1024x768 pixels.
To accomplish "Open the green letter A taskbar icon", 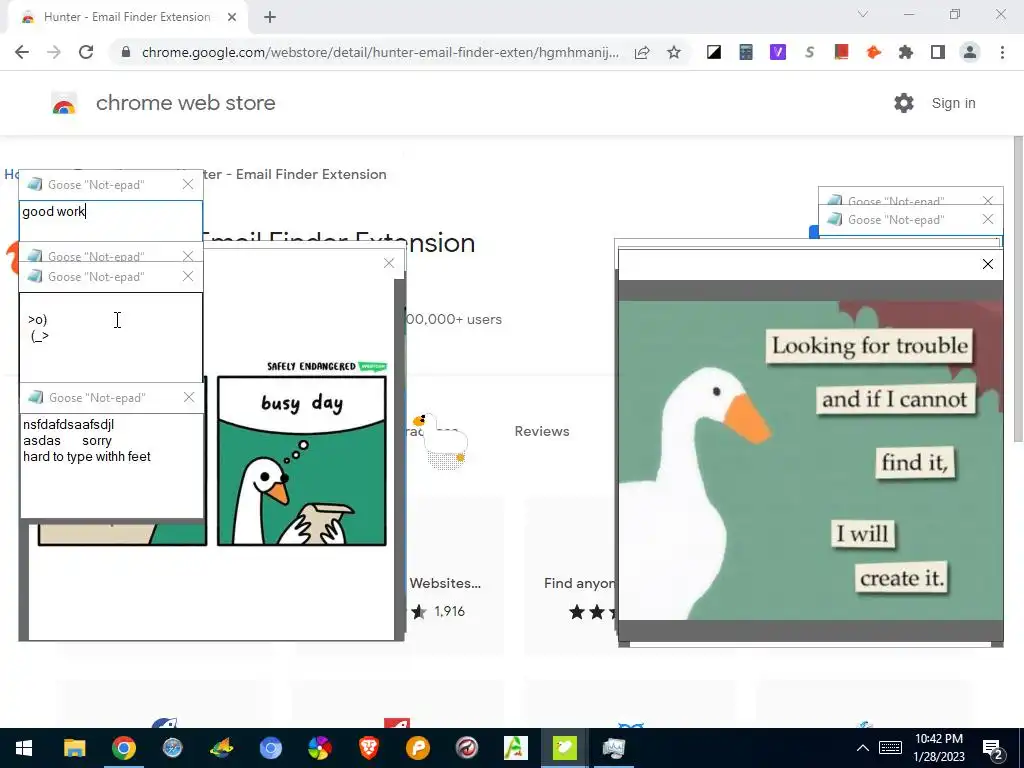I will (x=515, y=748).
